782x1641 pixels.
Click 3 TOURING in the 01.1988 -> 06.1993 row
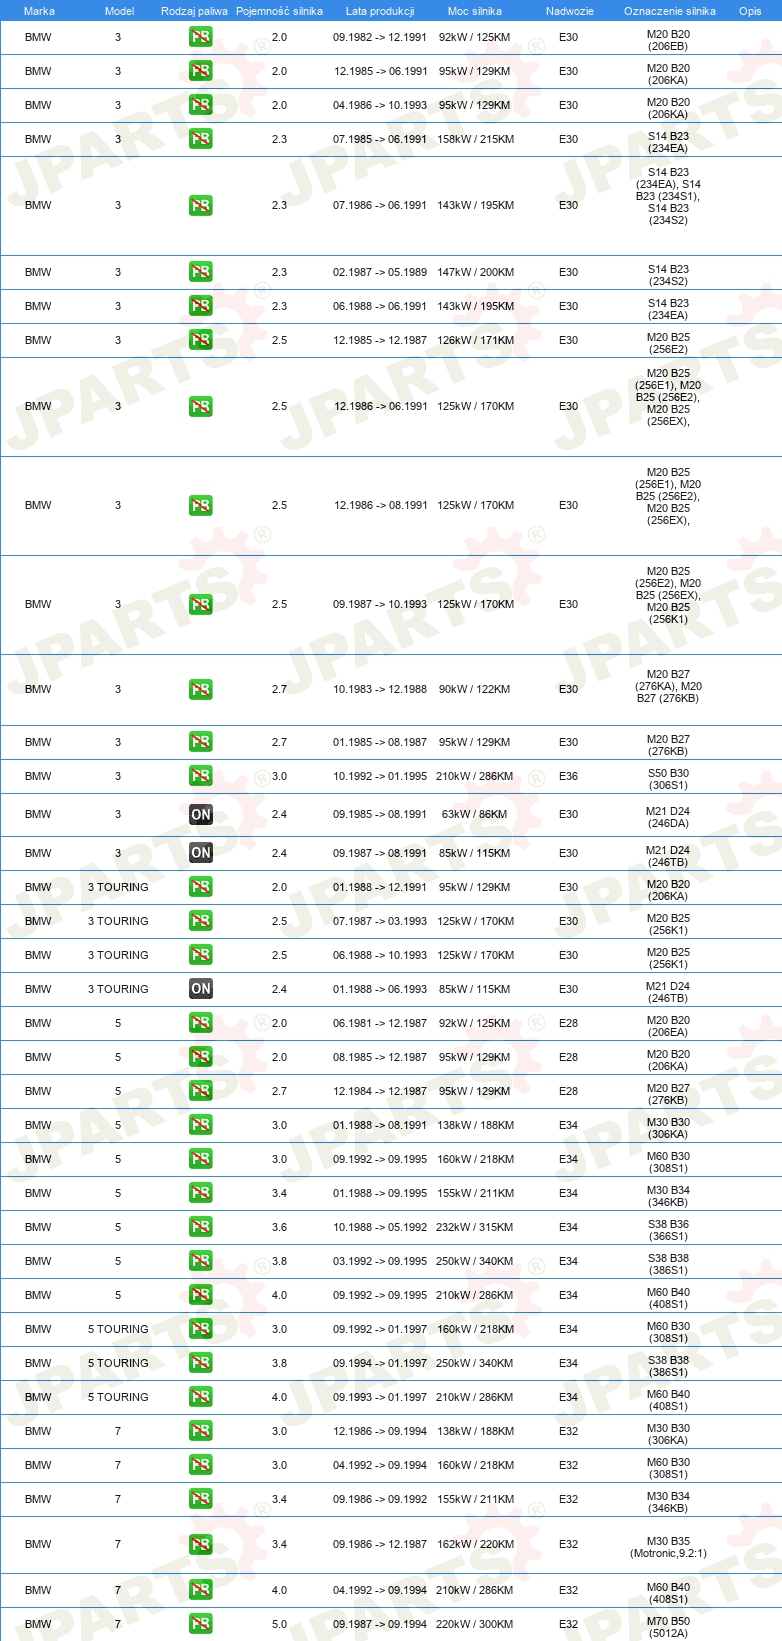pyautogui.click(x=118, y=989)
